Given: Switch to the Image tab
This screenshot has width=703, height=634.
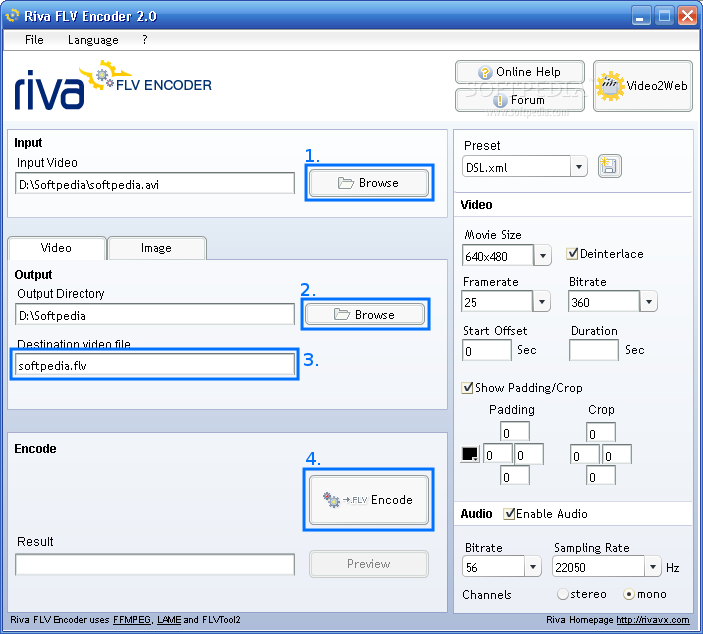Looking at the screenshot, I should tap(156, 248).
